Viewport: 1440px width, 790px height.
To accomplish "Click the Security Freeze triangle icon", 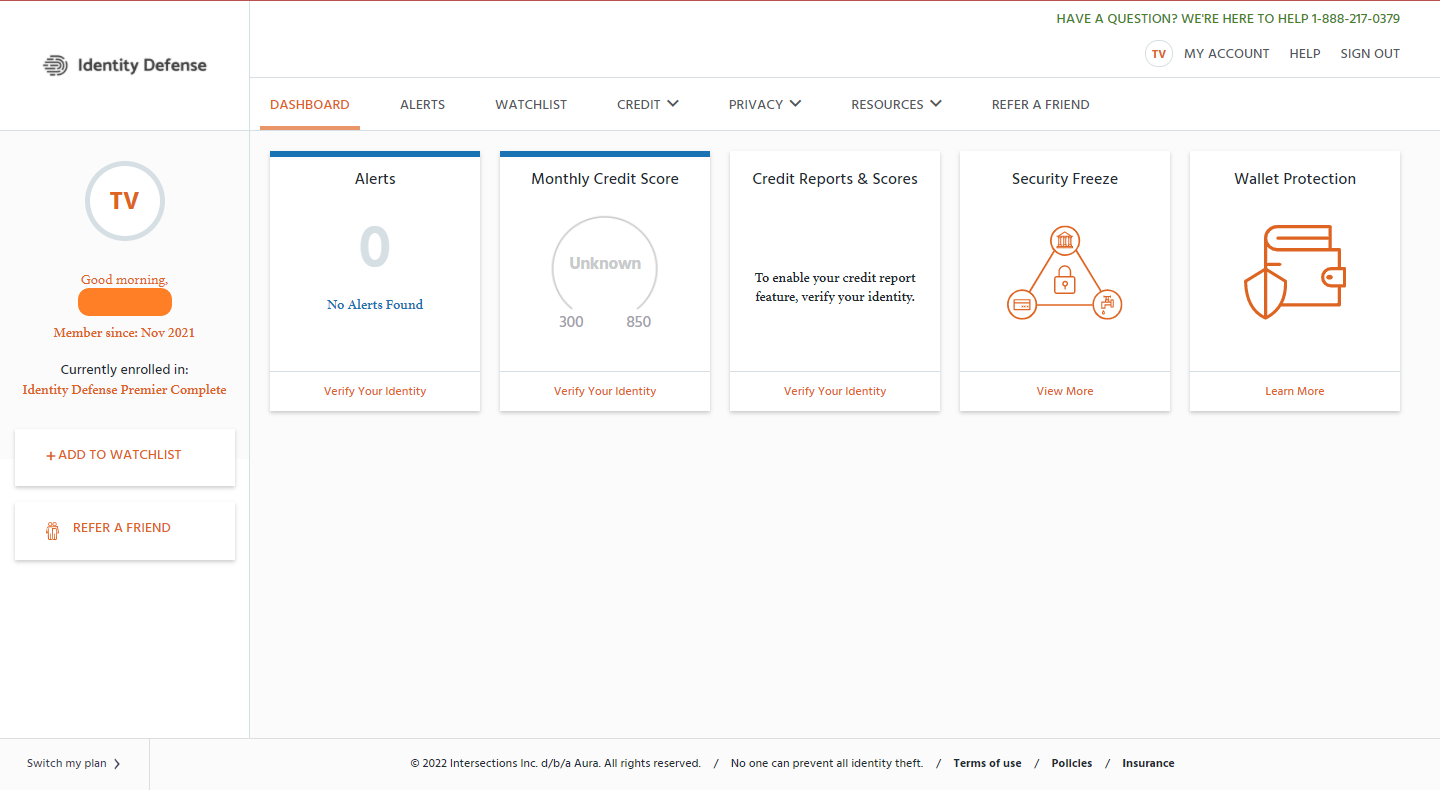I will 1064,274.
